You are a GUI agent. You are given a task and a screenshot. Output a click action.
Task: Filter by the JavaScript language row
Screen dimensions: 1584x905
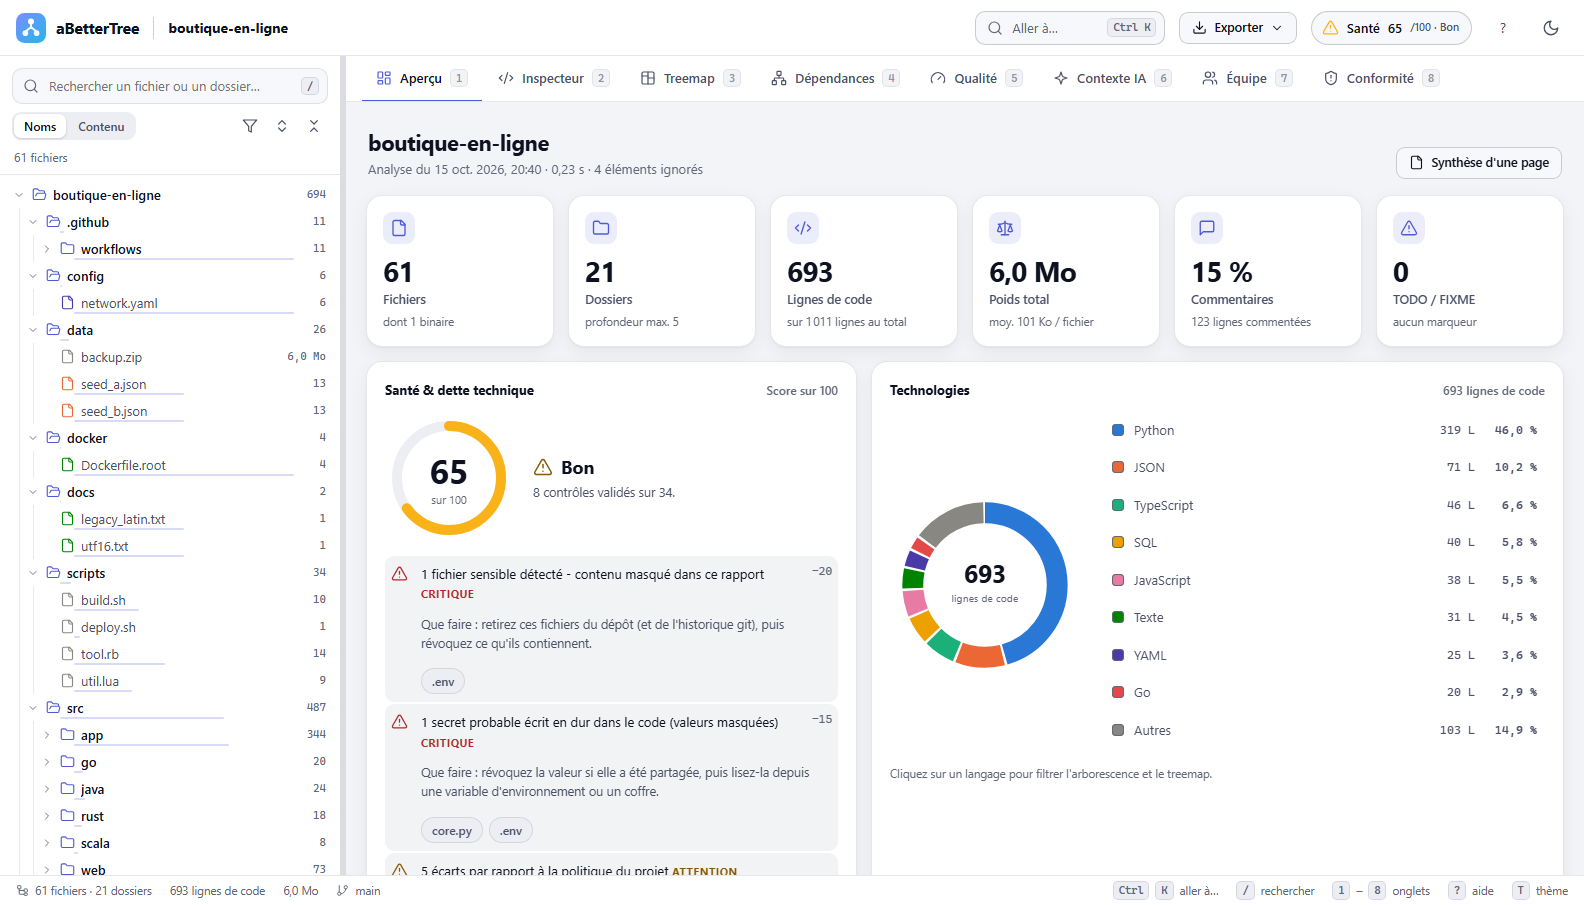pyautogui.click(x=1327, y=580)
